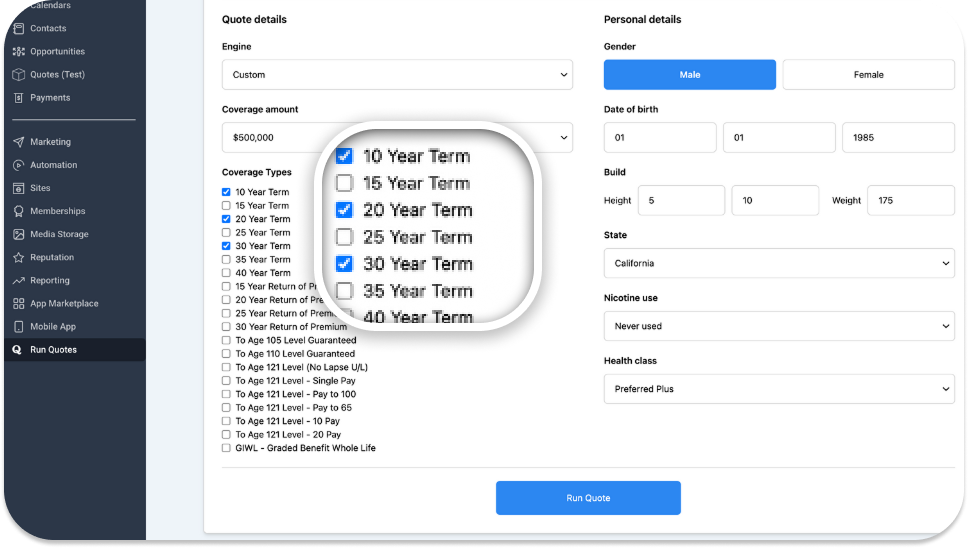Click the Marketing paper-plane icon
The width and height of the screenshot is (968, 548).
[19, 142]
